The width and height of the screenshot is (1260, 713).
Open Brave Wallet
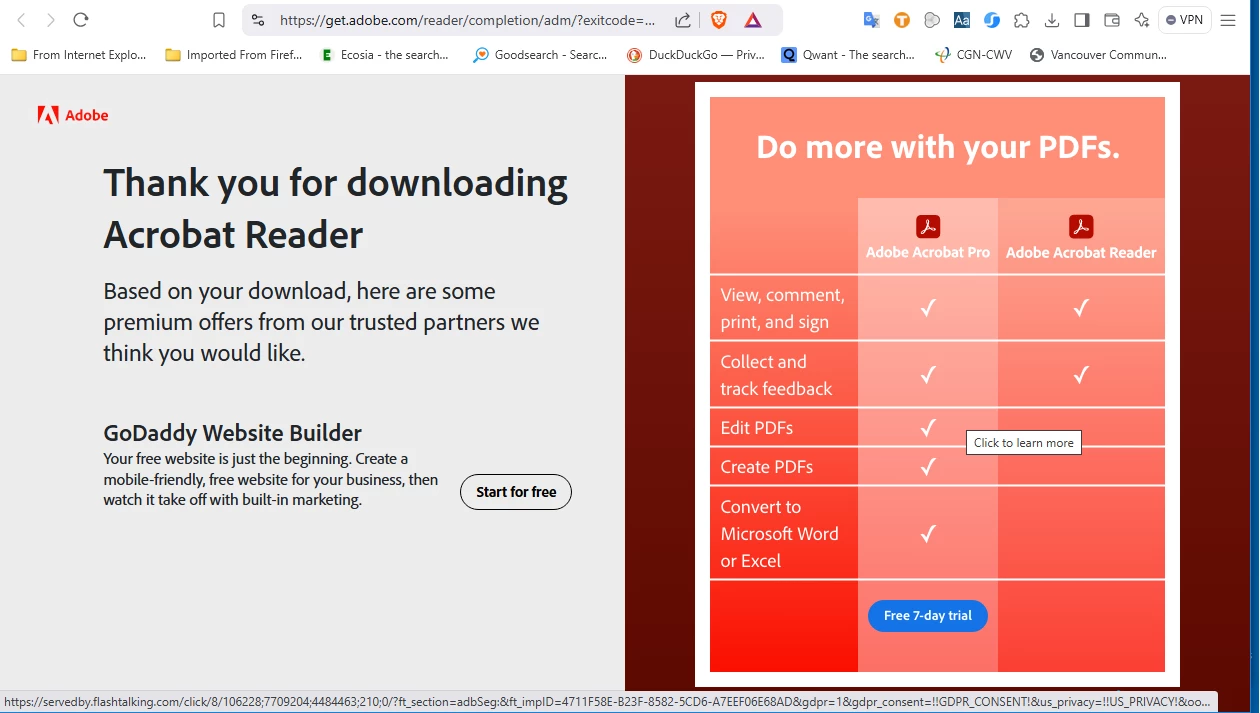pos(1112,20)
